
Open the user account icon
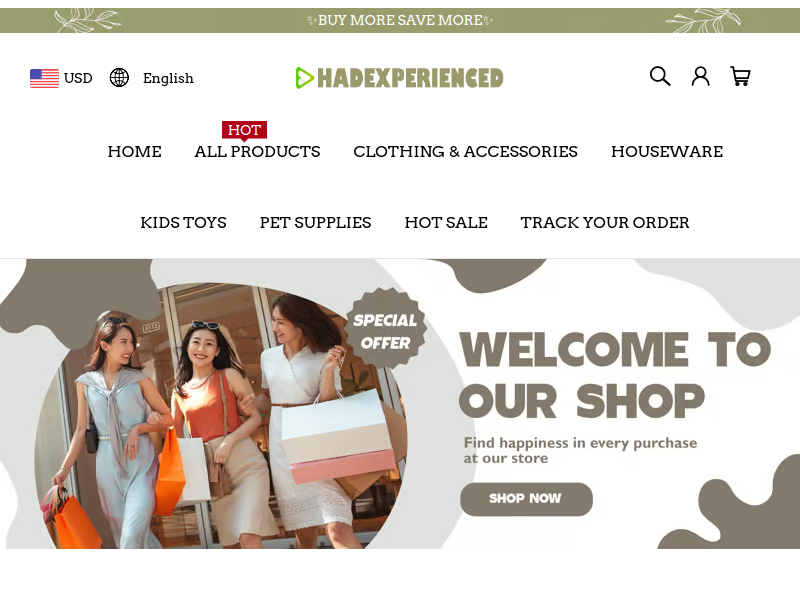click(701, 77)
